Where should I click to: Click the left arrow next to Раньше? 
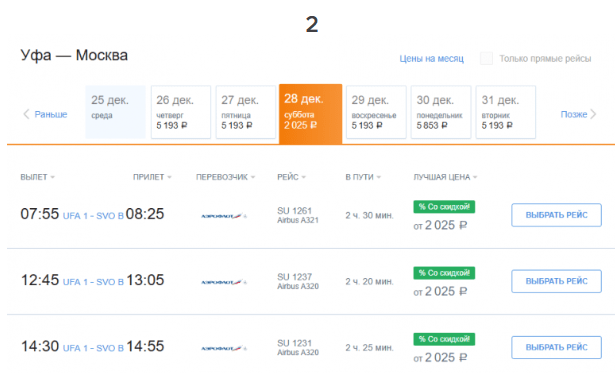click(x=26, y=114)
